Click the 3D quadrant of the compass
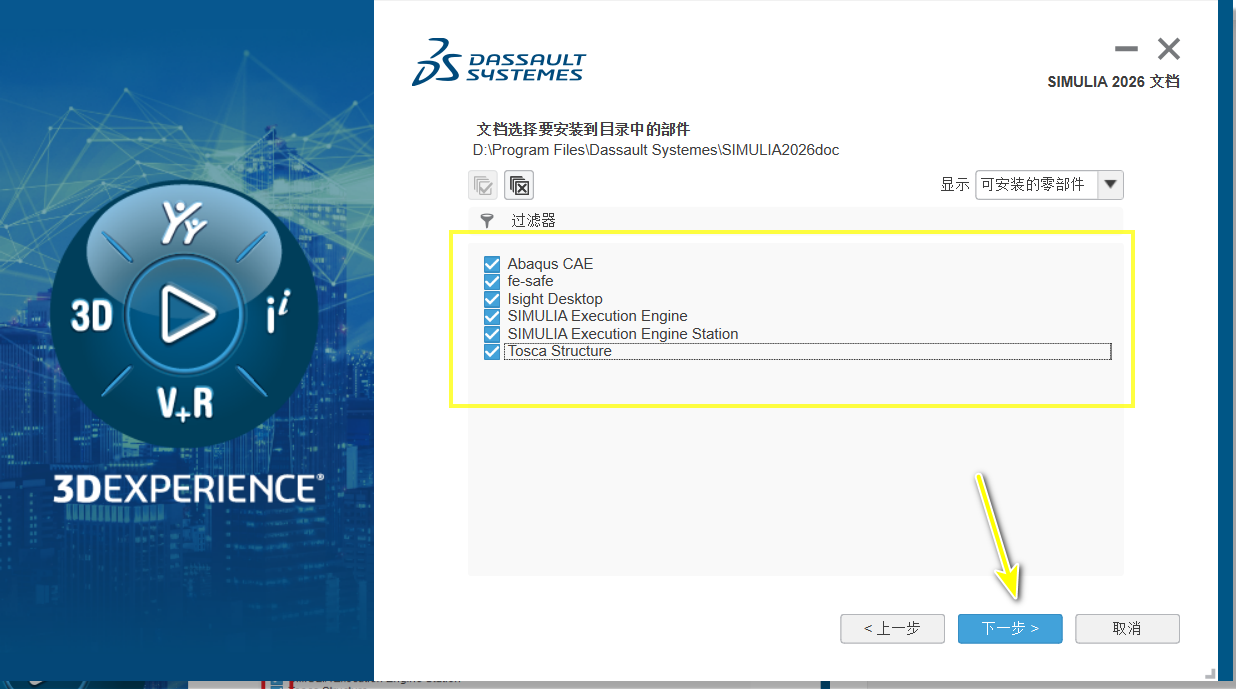Image resolution: width=1236 pixels, height=689 pixels. click(91, 317)
